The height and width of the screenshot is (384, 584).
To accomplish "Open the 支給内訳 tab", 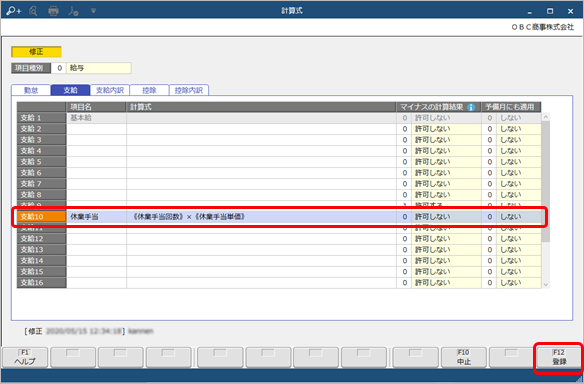I will pos(110,91).
